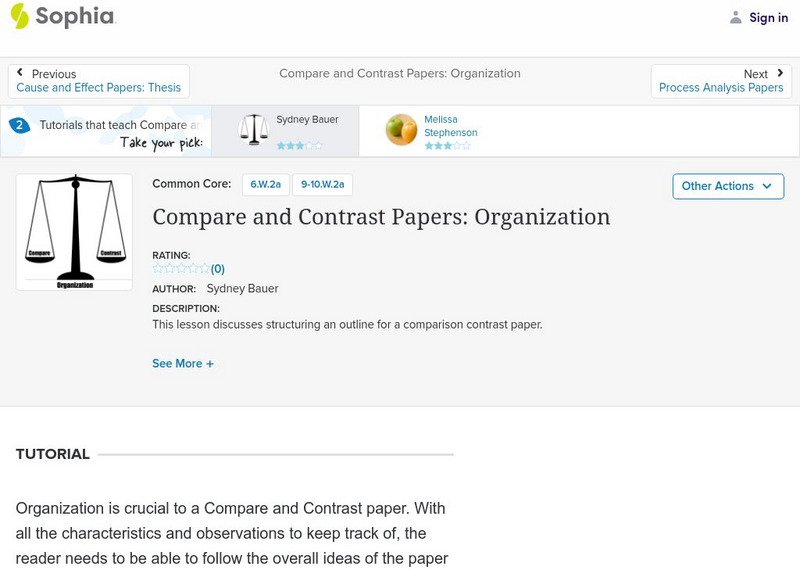Click the rating stars under RATING

point(181,268)
